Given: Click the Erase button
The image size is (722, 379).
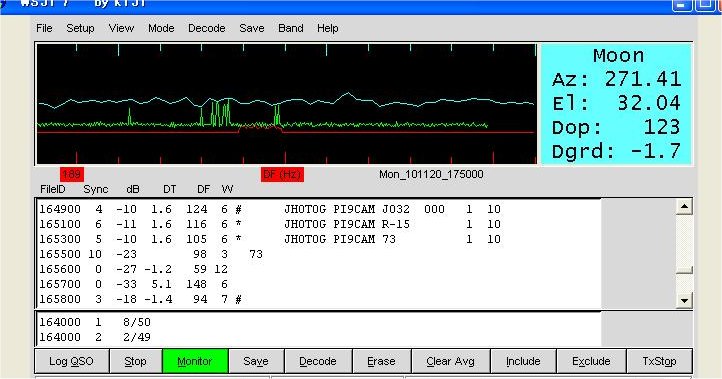Looking at the screenshot, I should pyautogui.click(x=381, y=361).
